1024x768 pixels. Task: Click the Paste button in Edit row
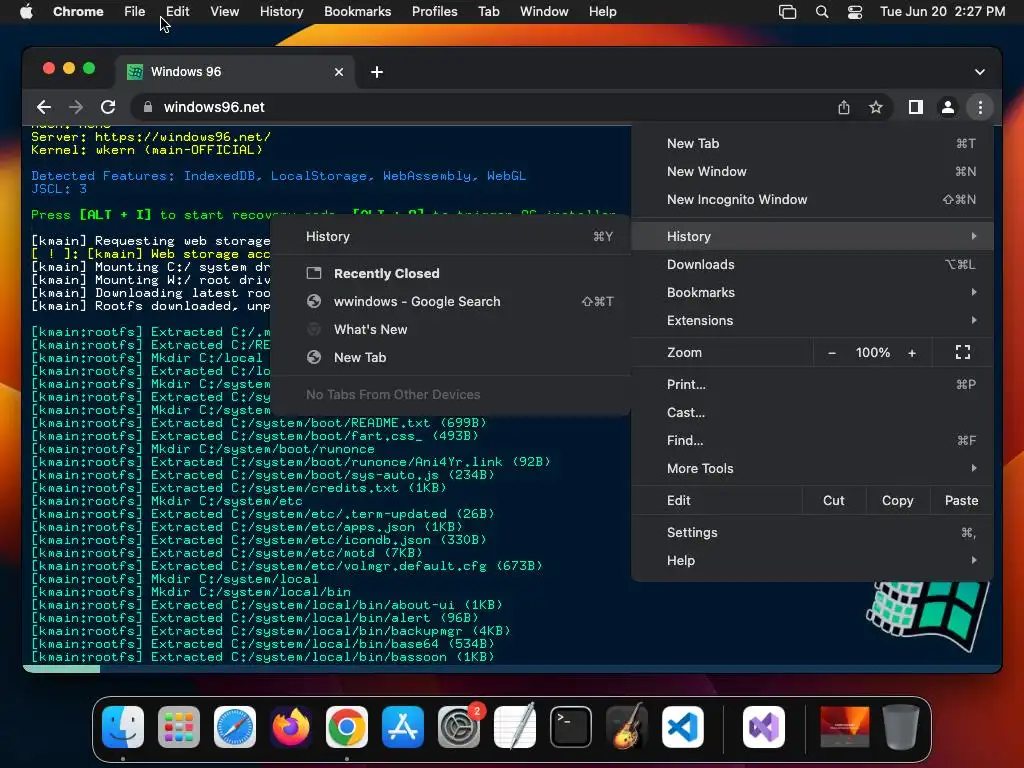tap(961, 501)
